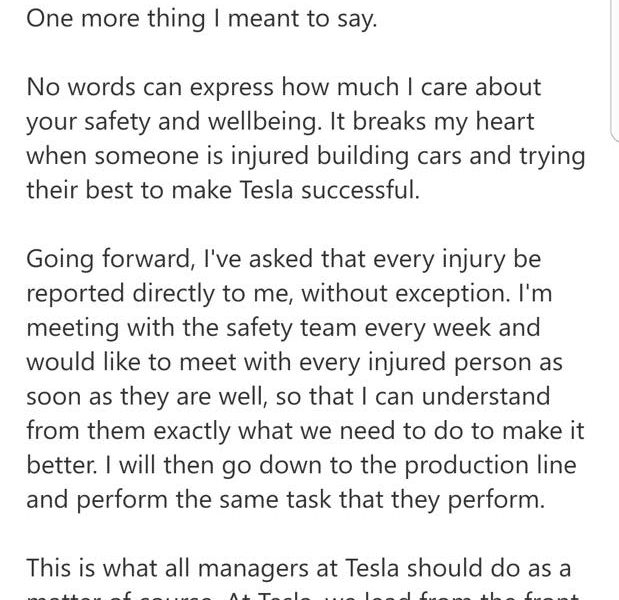Click the phrase 'without exception.'
Image resolution: width=619 pixels, height=600 pixels.
[x=406, y=294]
